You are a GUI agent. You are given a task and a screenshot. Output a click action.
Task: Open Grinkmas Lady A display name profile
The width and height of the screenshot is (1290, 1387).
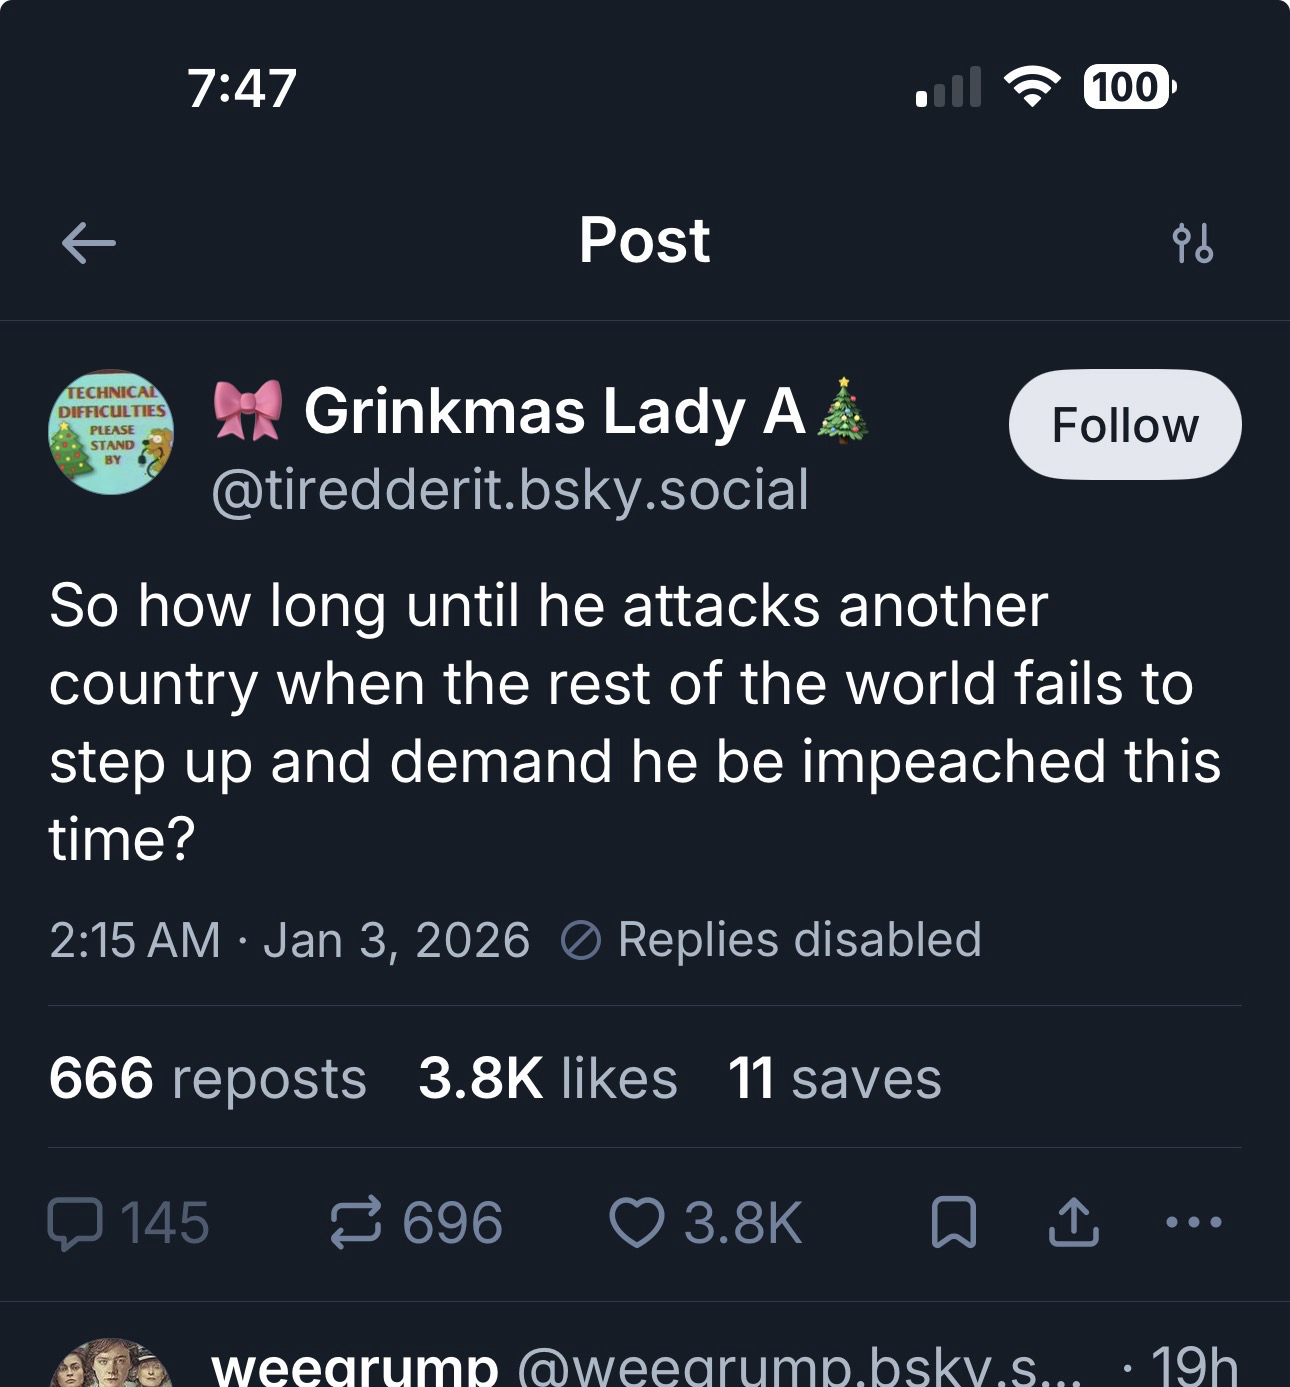(553, 411)
